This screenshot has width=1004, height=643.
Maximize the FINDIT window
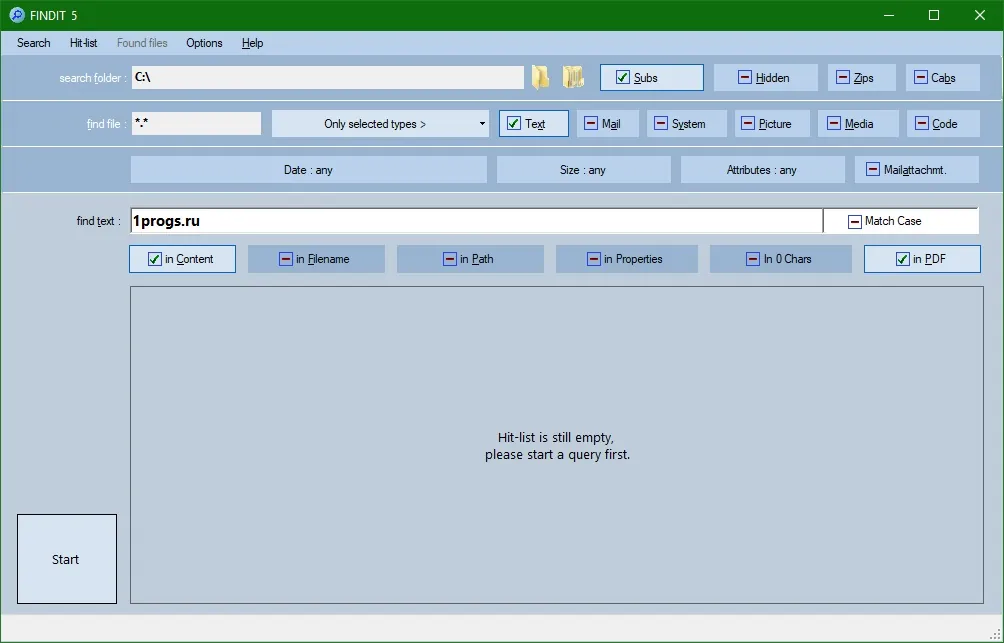pos(934,15)
